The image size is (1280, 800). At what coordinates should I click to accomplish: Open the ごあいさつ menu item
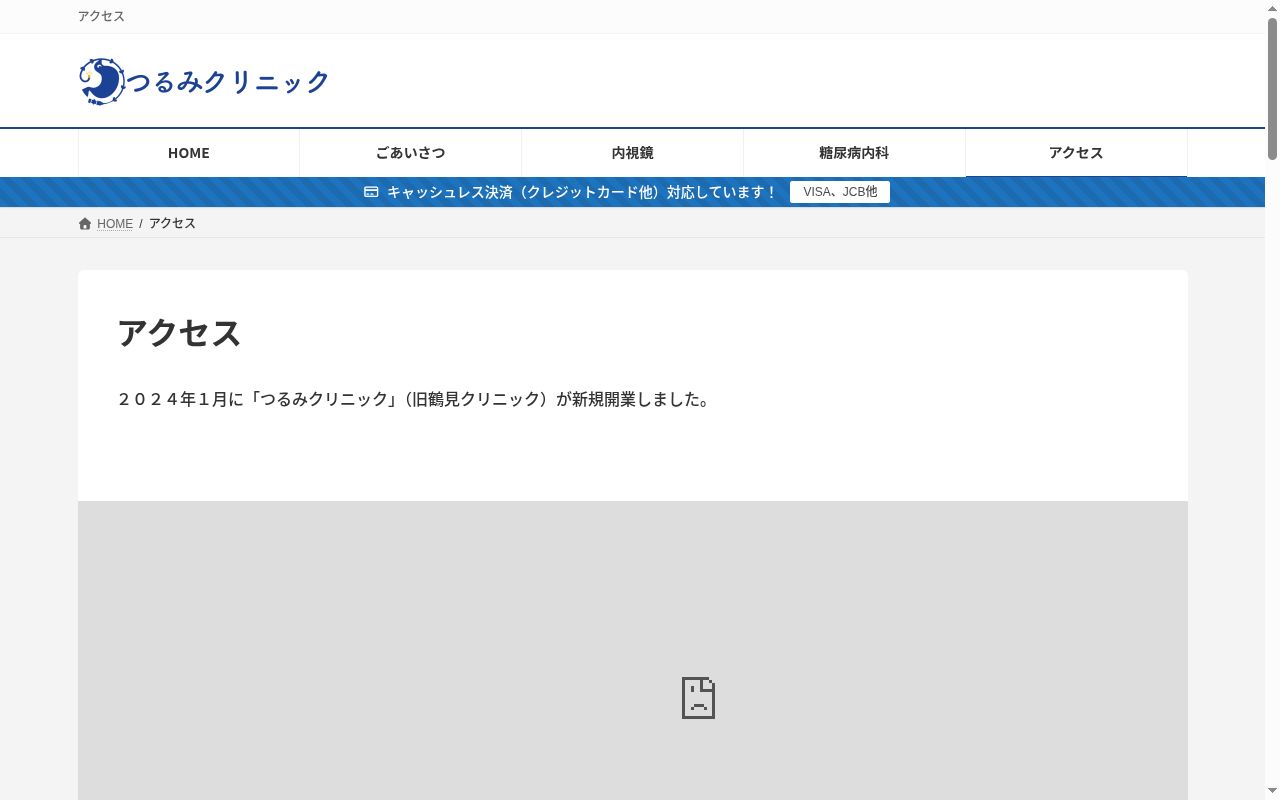coord(411,153)
